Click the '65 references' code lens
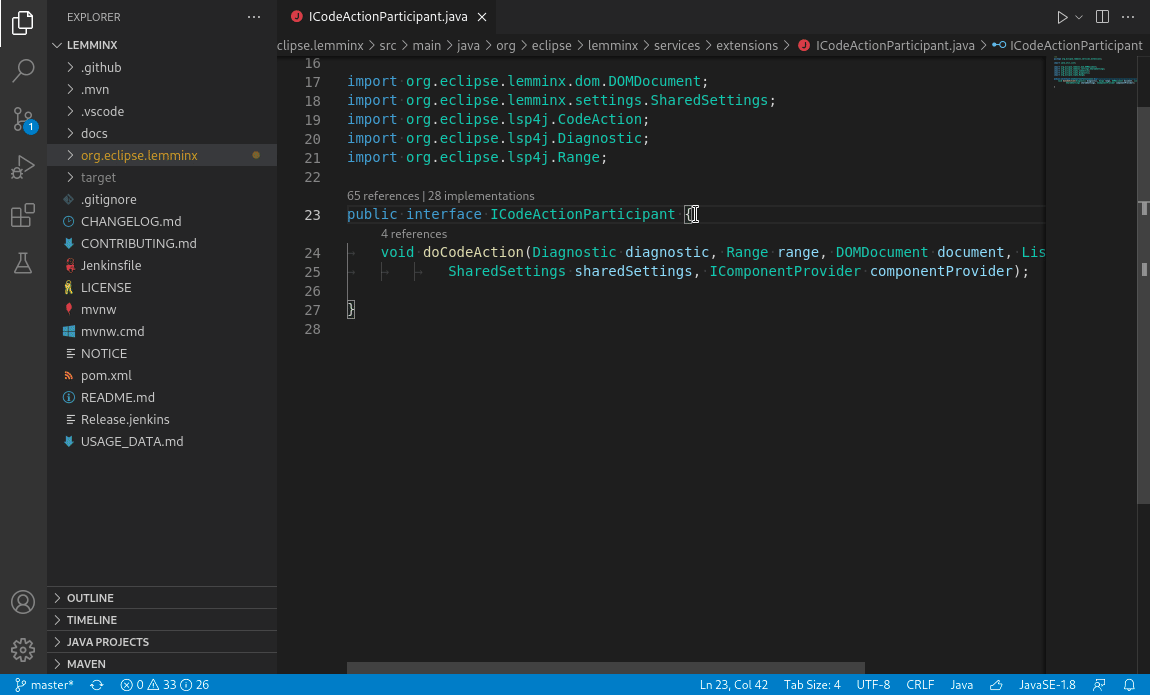This screenshot has width=1150, height=695. point(383,196)
